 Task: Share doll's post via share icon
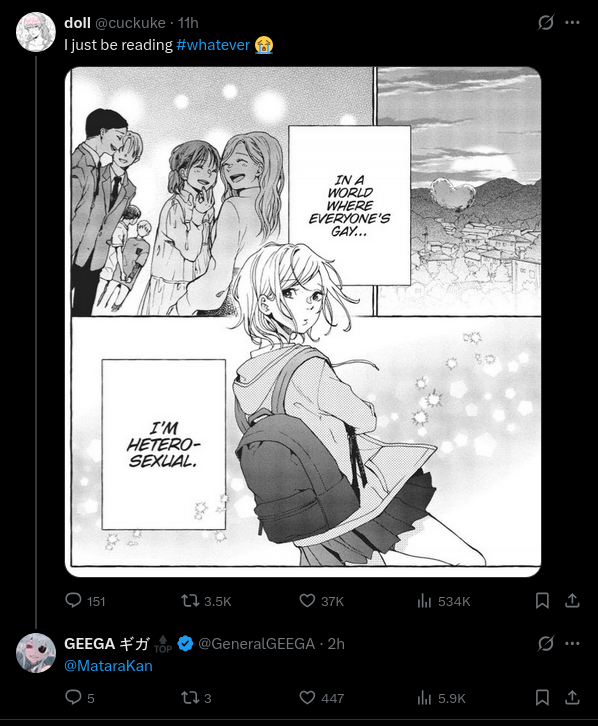572,601
